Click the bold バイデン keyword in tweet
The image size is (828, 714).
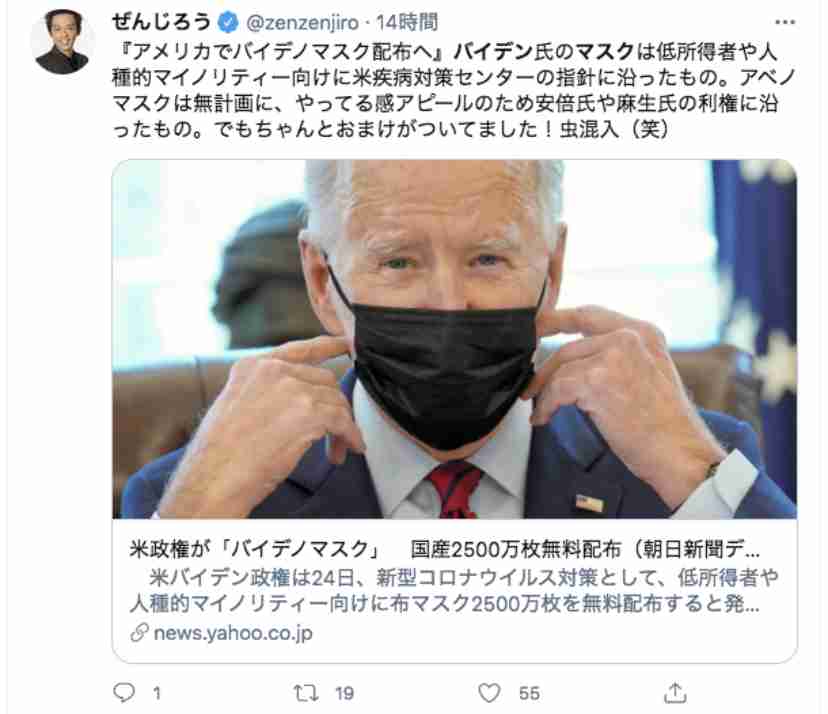493,52
